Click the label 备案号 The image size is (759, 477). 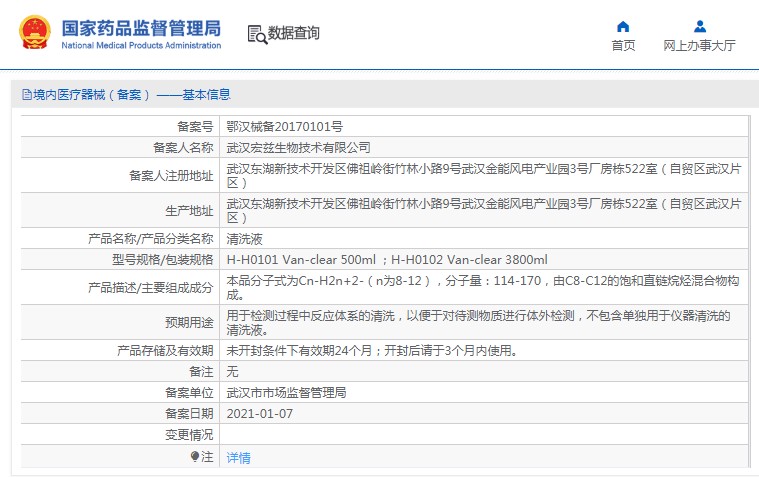[x=195, y=127]
